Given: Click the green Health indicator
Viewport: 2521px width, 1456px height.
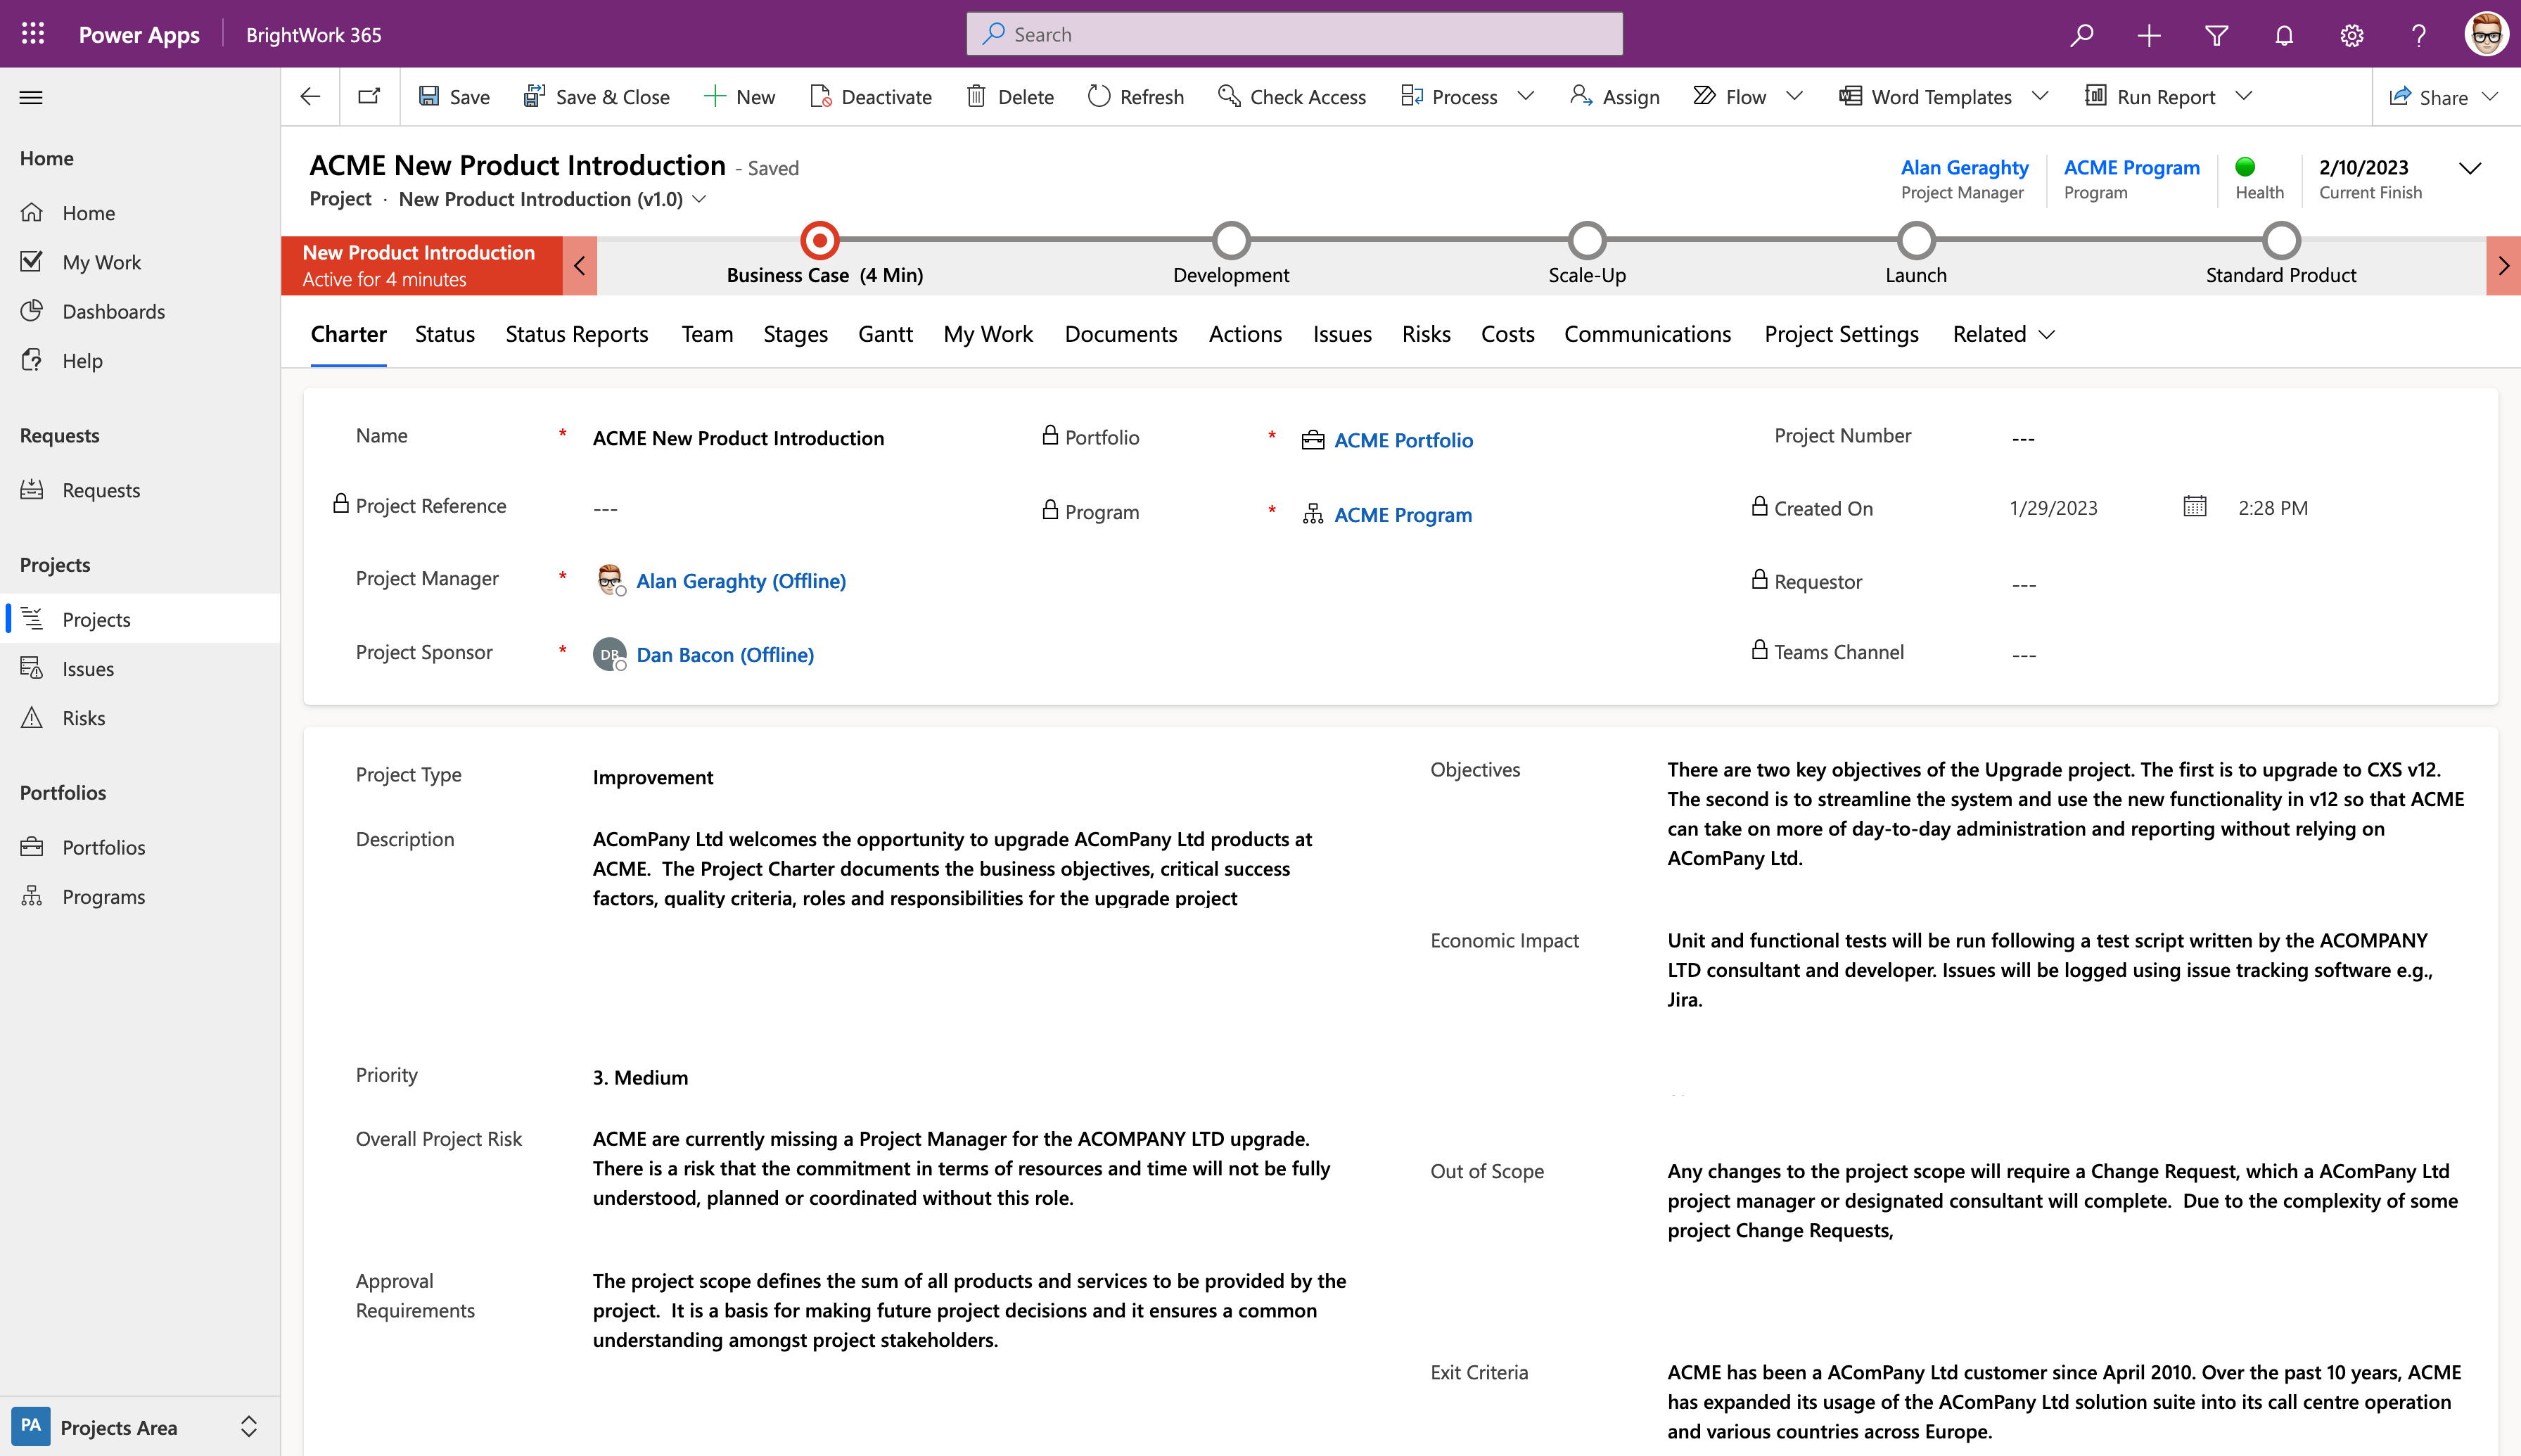Looking at the screenshot, I should (x=2245, y=166).
